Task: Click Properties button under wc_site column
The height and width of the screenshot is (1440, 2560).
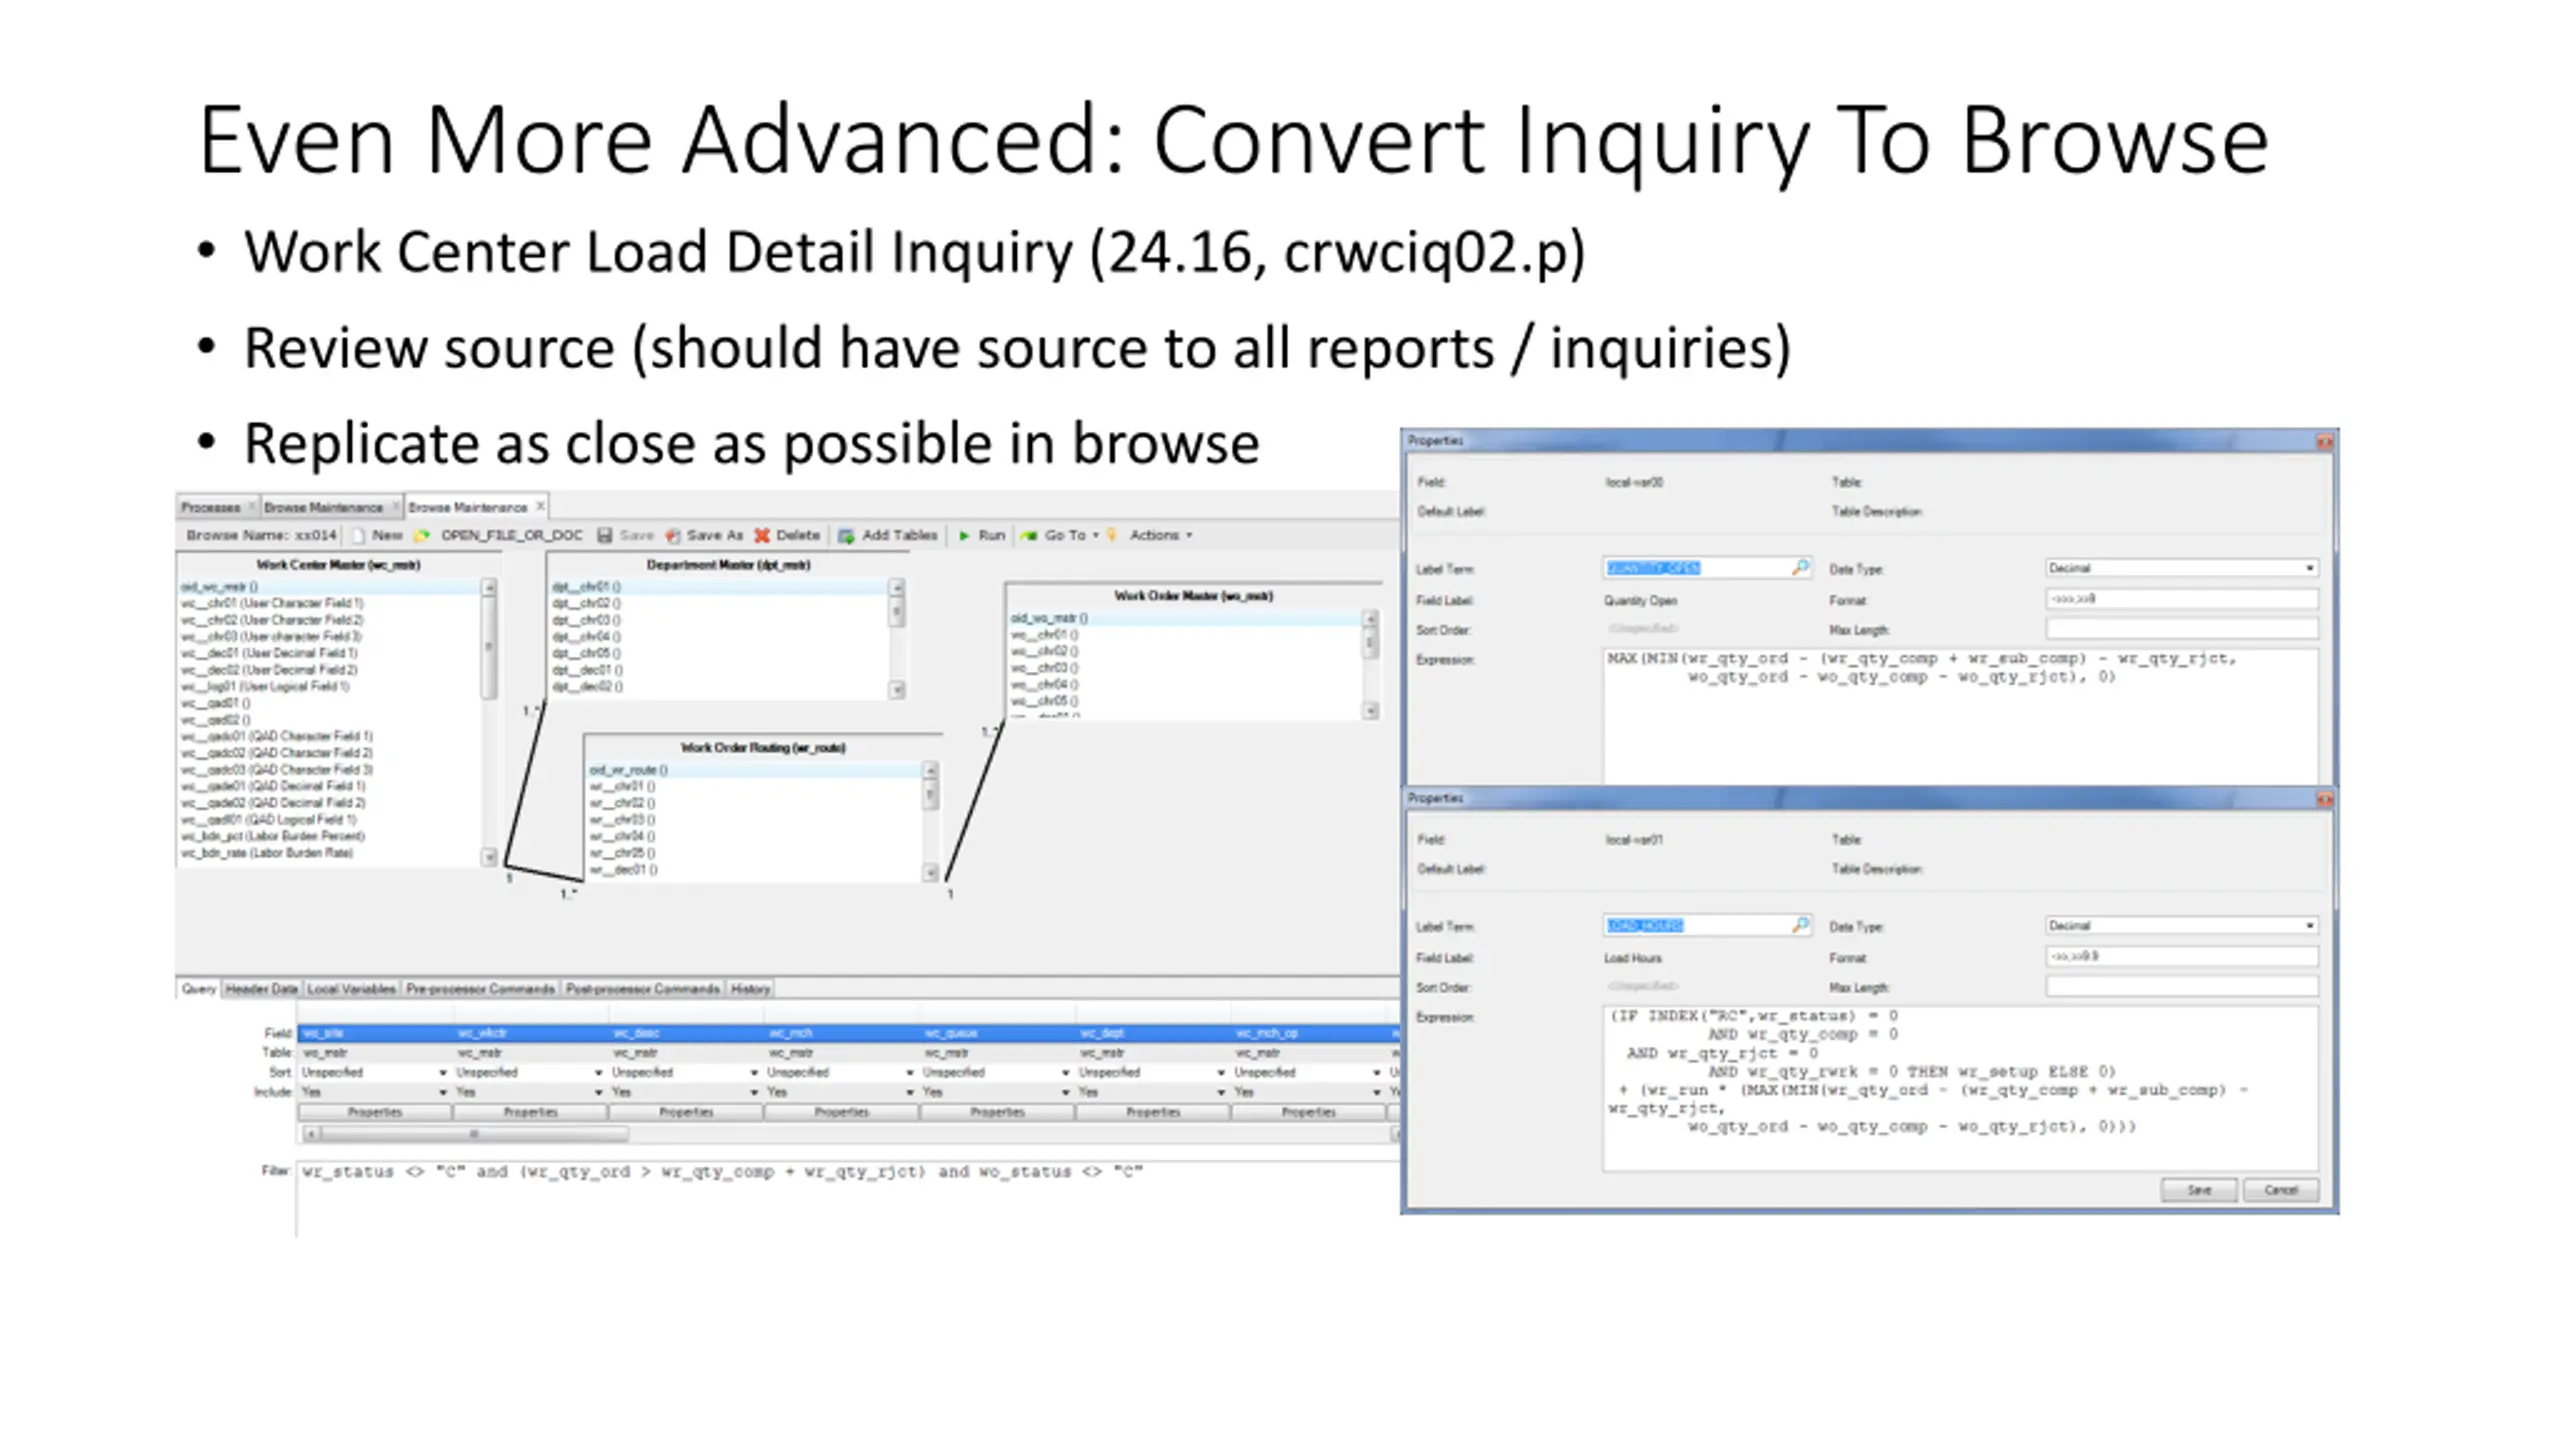Action: [375, 1112]
